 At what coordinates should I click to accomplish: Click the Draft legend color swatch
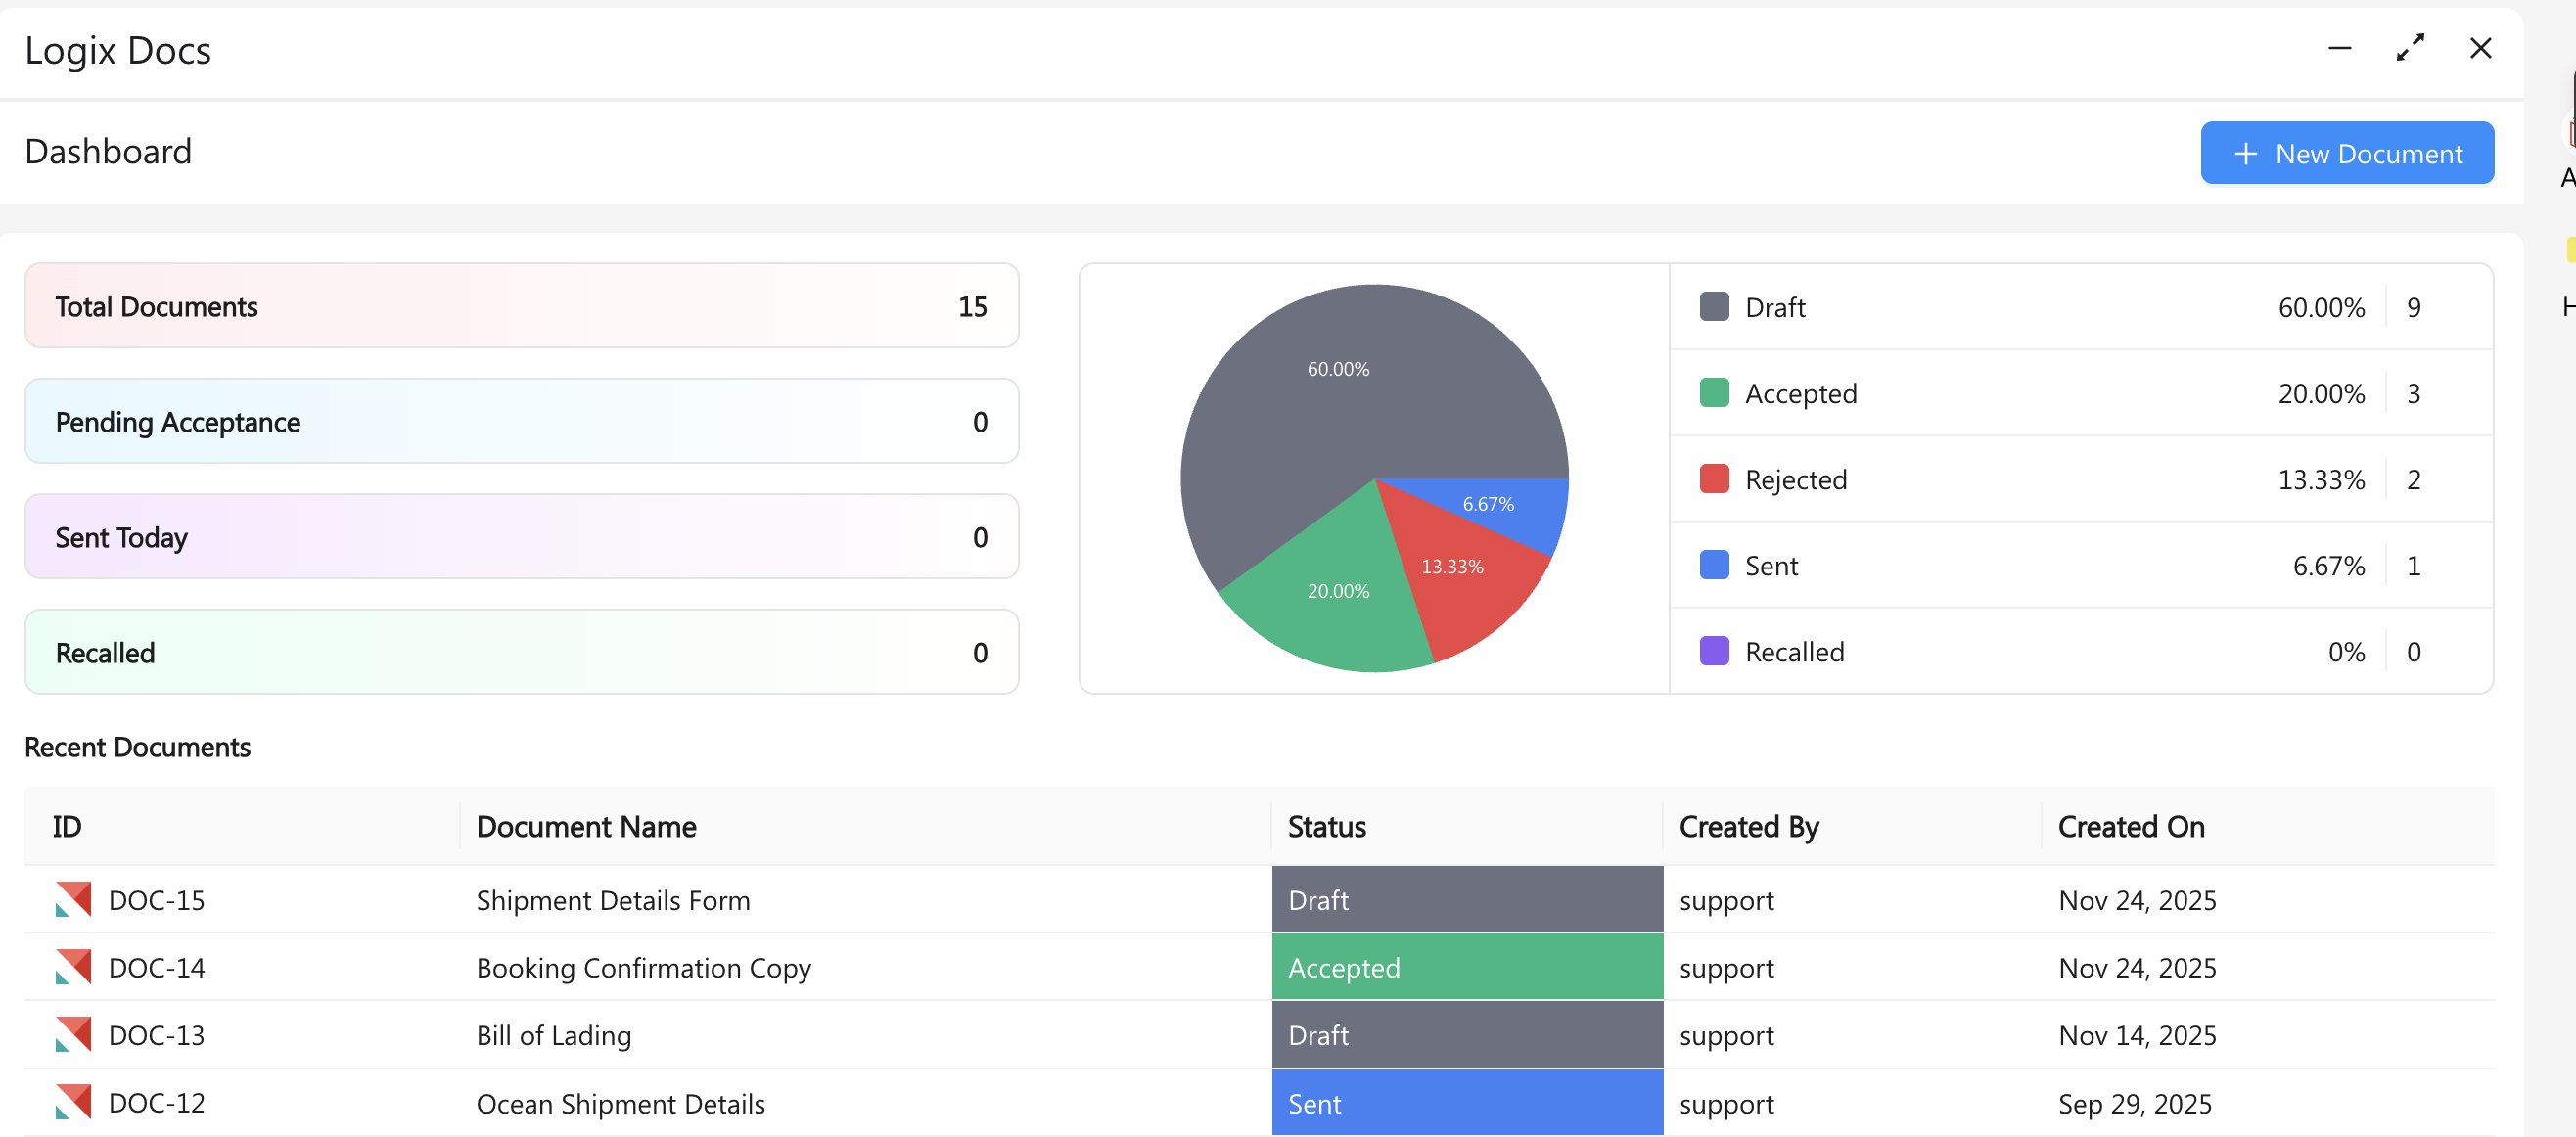point(1714,307)
